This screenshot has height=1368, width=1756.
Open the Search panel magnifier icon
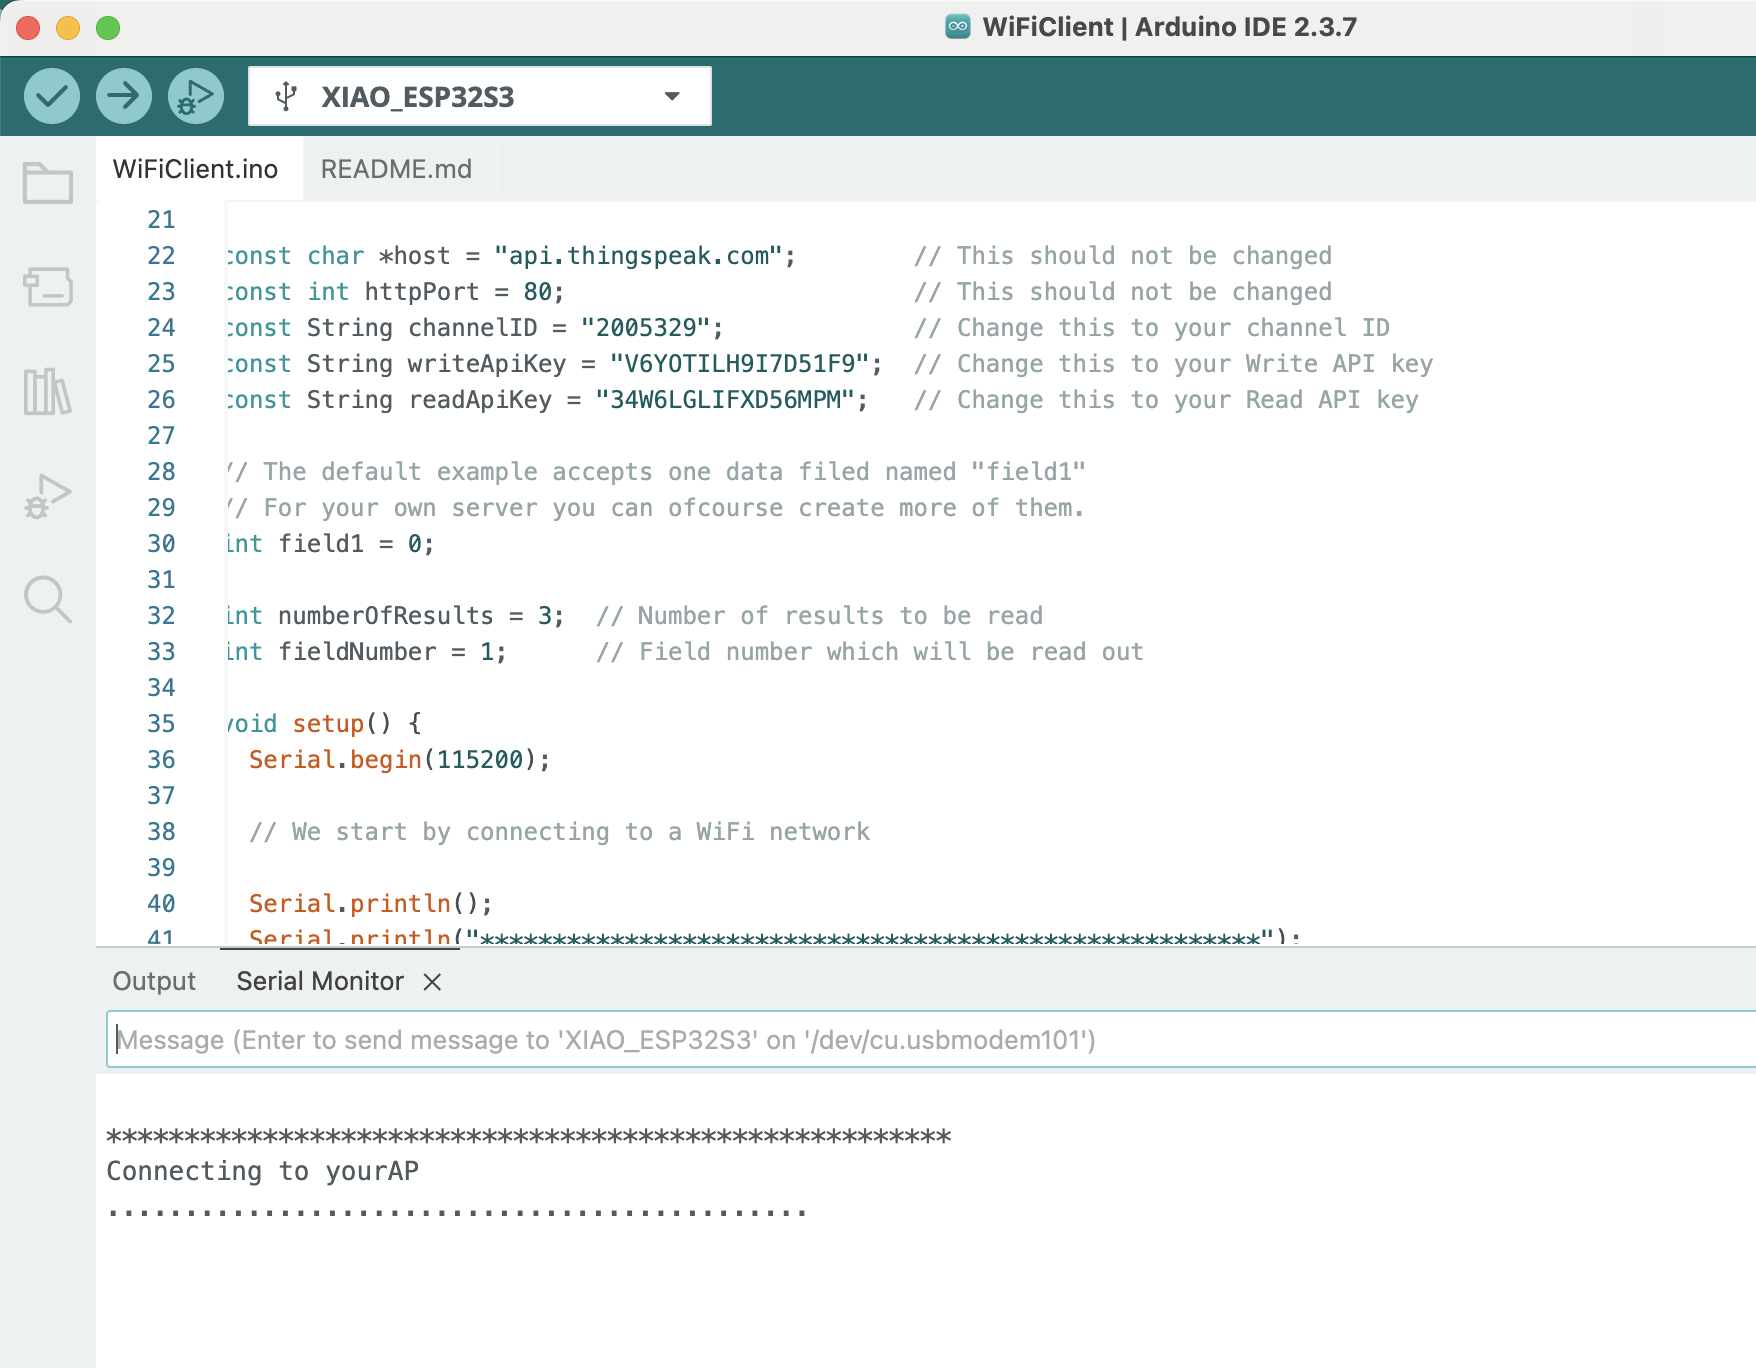pos(48,599)
